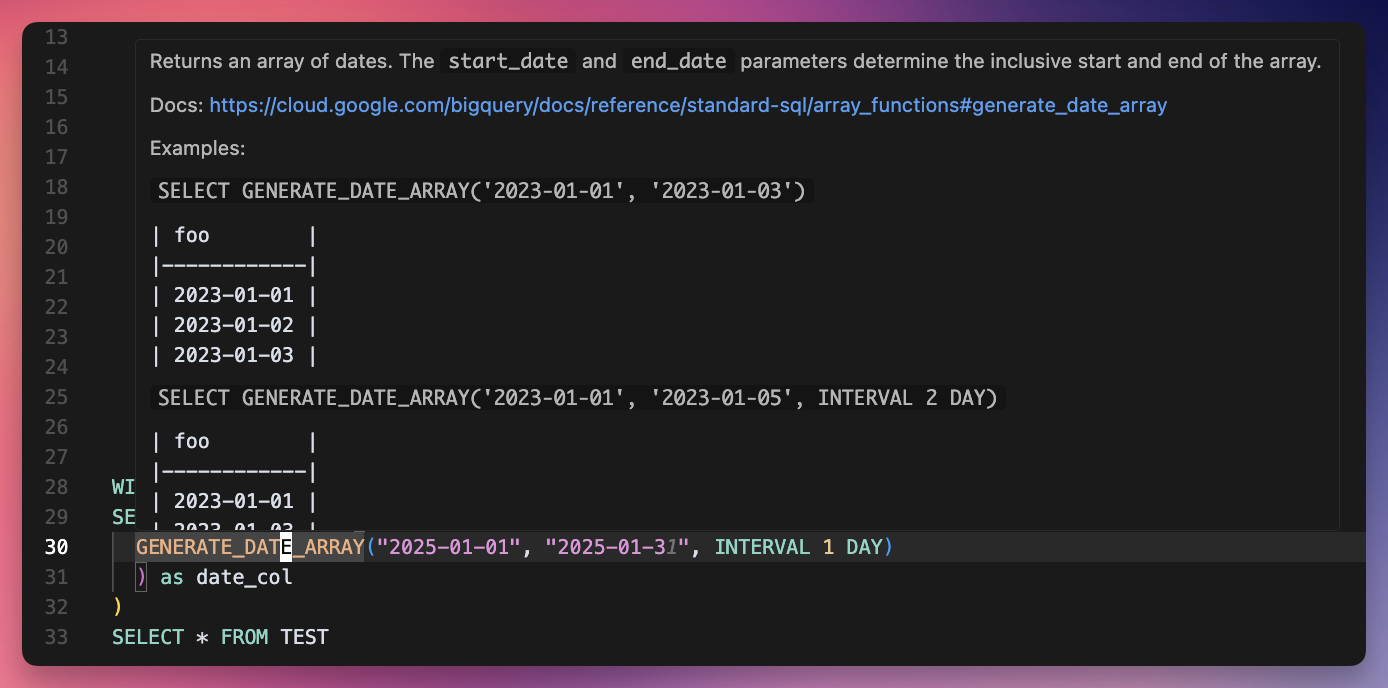Click SELECT keyword on line 33
This screenshot has width=1388, height=688.
147,637
